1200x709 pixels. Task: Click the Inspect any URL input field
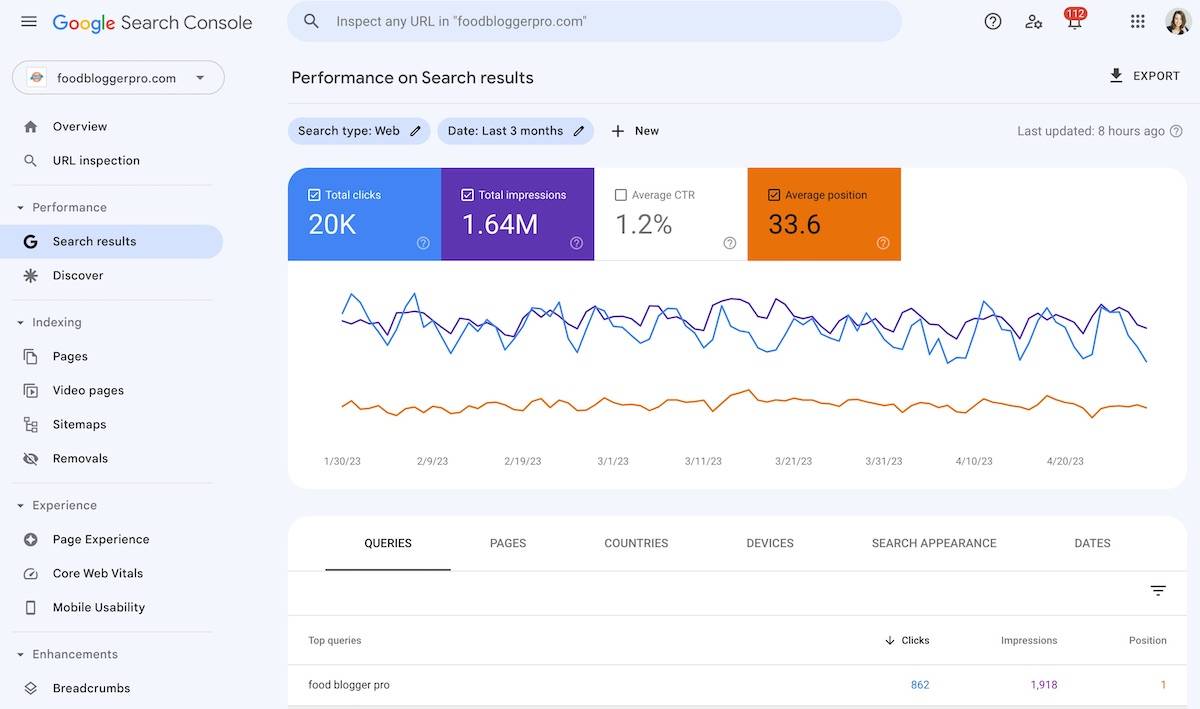tap(594, 21)
